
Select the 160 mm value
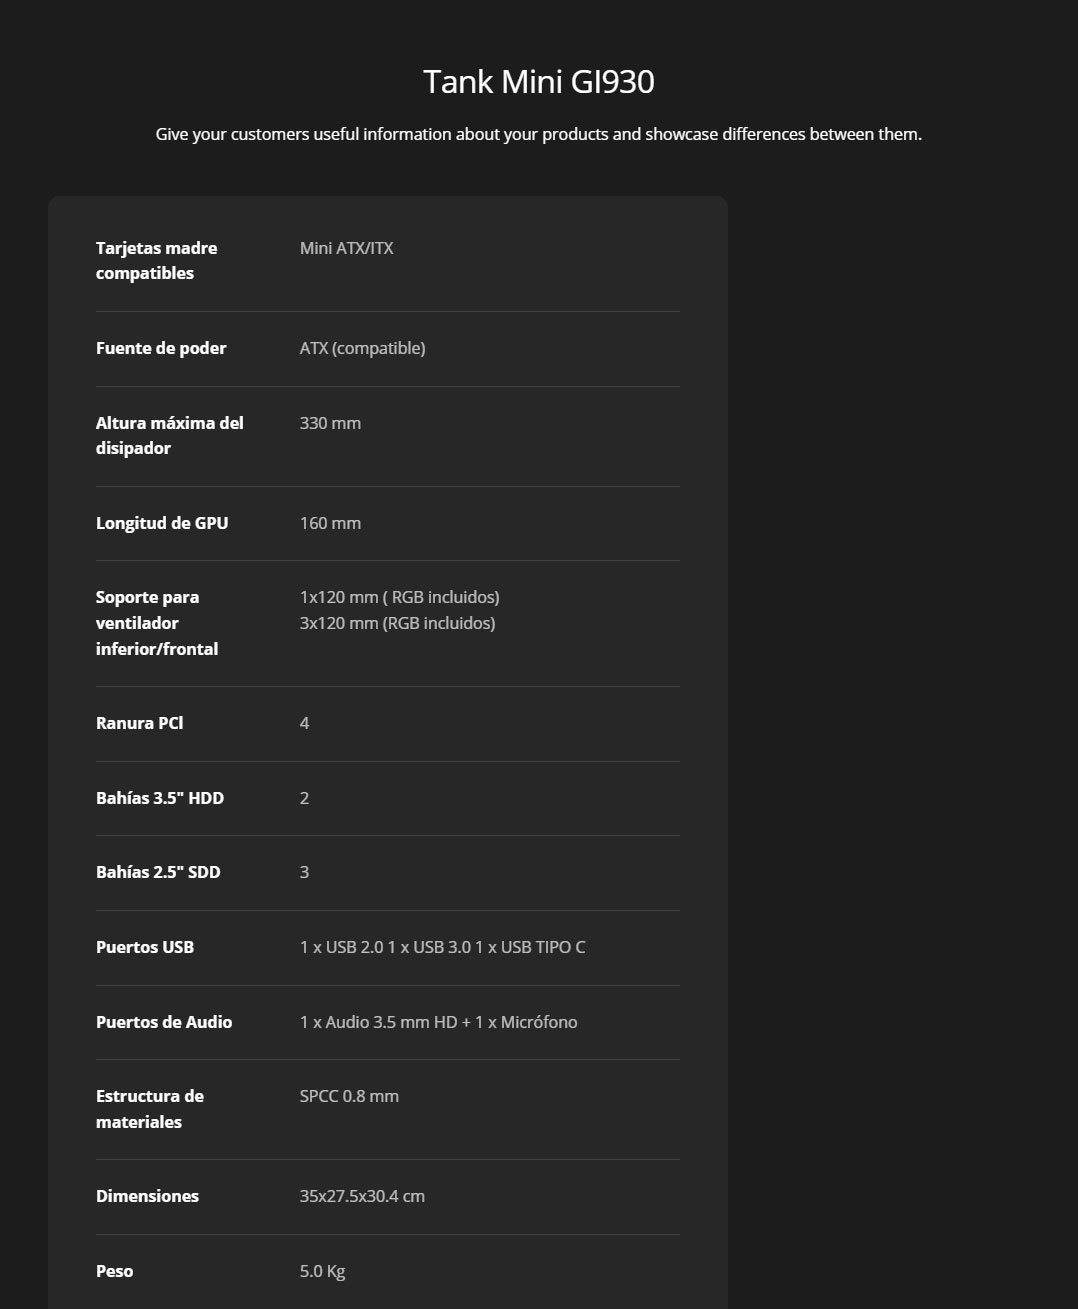tap(330, 523)
